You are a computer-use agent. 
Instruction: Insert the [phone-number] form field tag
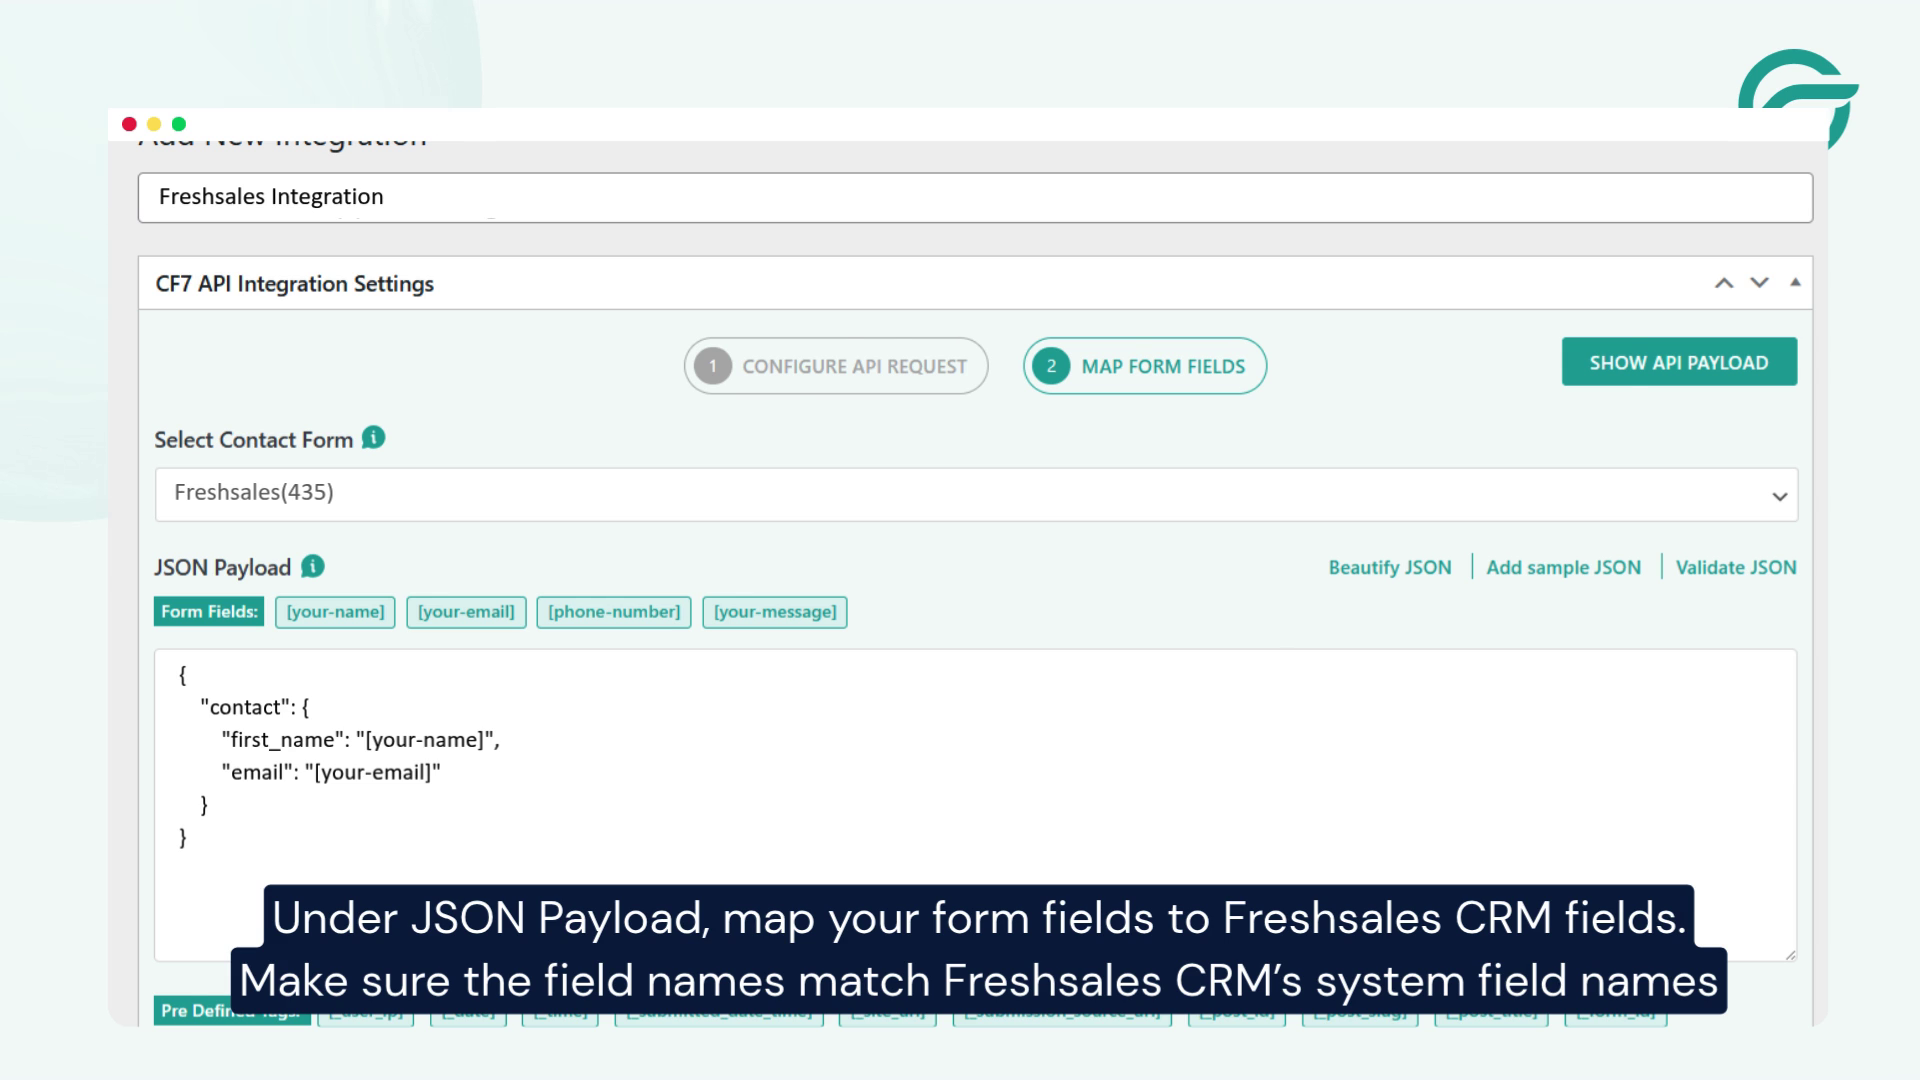[614, 612]
